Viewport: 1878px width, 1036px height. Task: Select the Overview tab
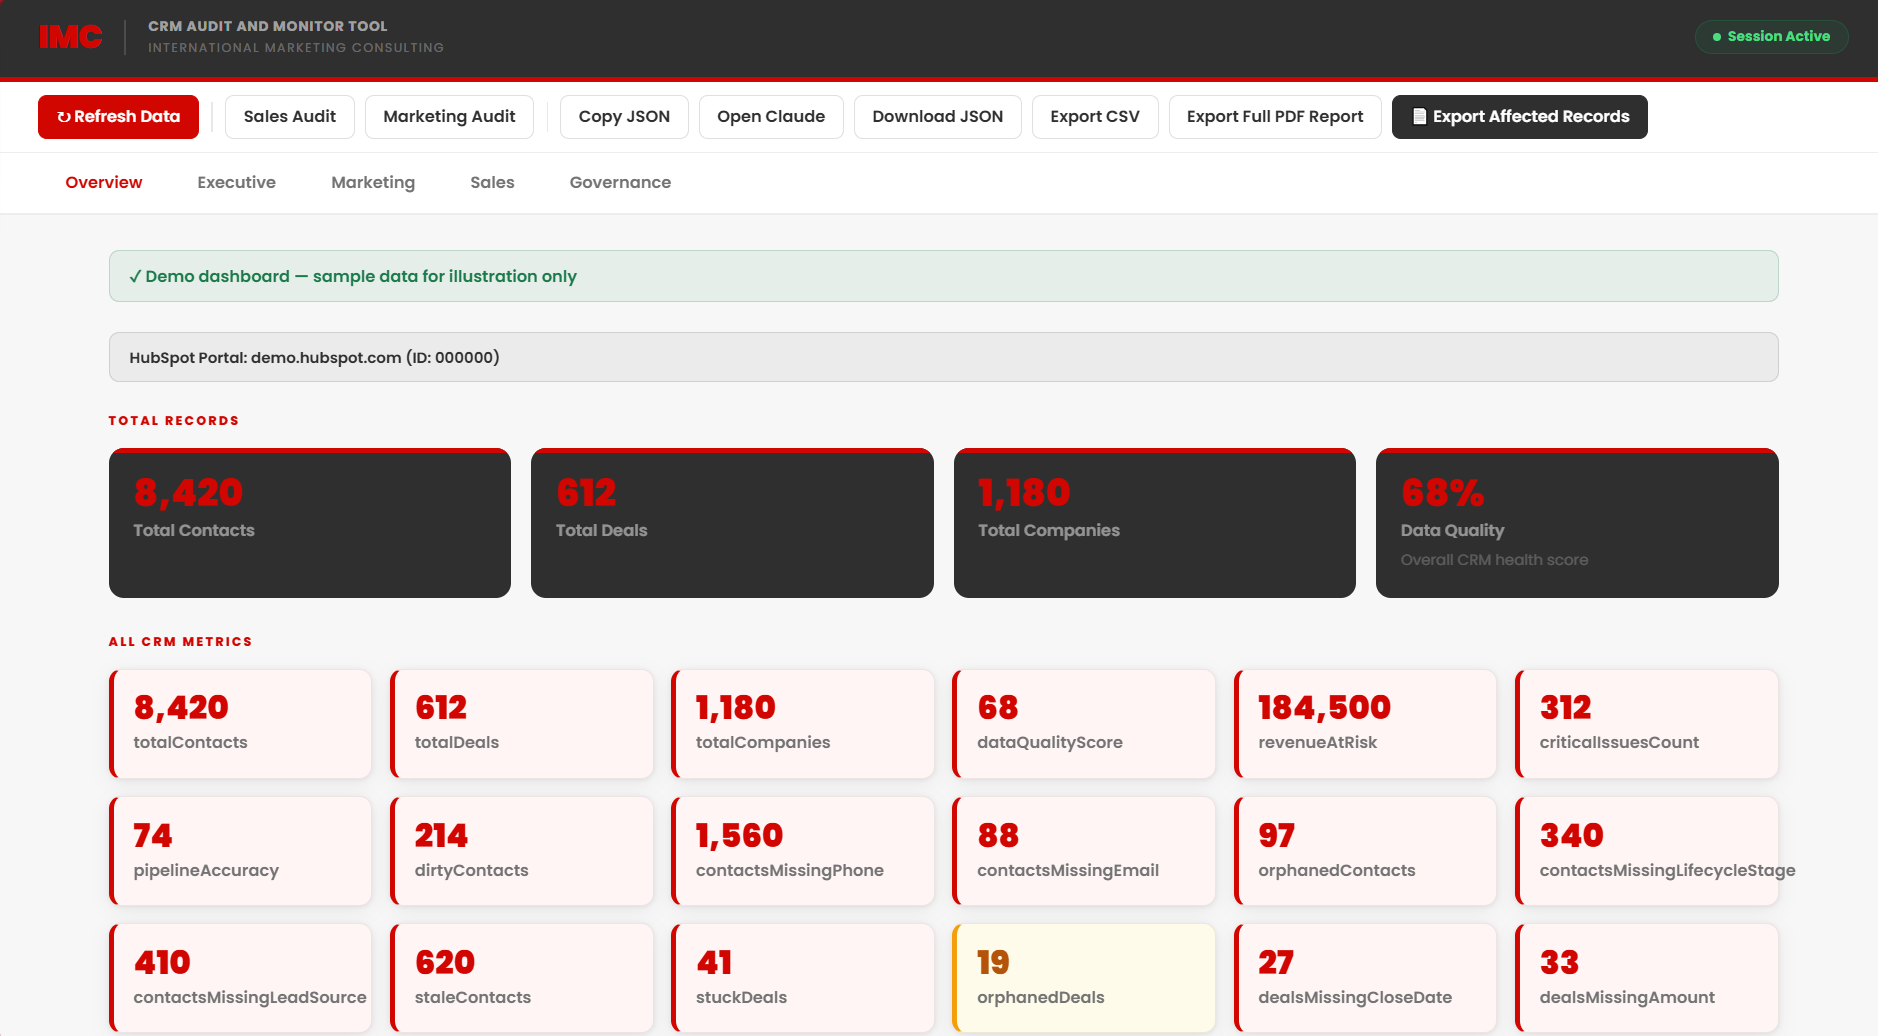pos(104,182)
